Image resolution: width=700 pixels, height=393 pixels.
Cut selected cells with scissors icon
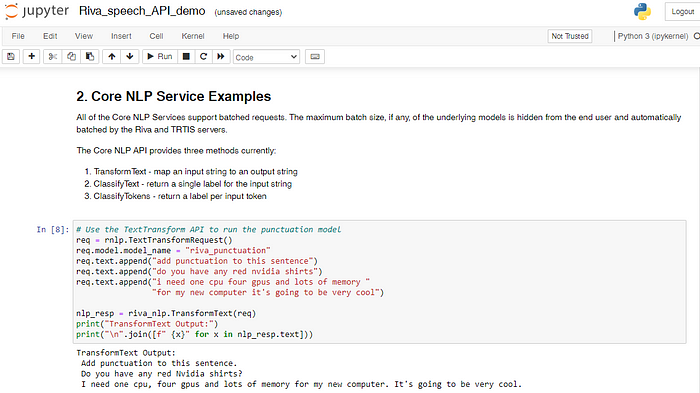click(53, 57)
